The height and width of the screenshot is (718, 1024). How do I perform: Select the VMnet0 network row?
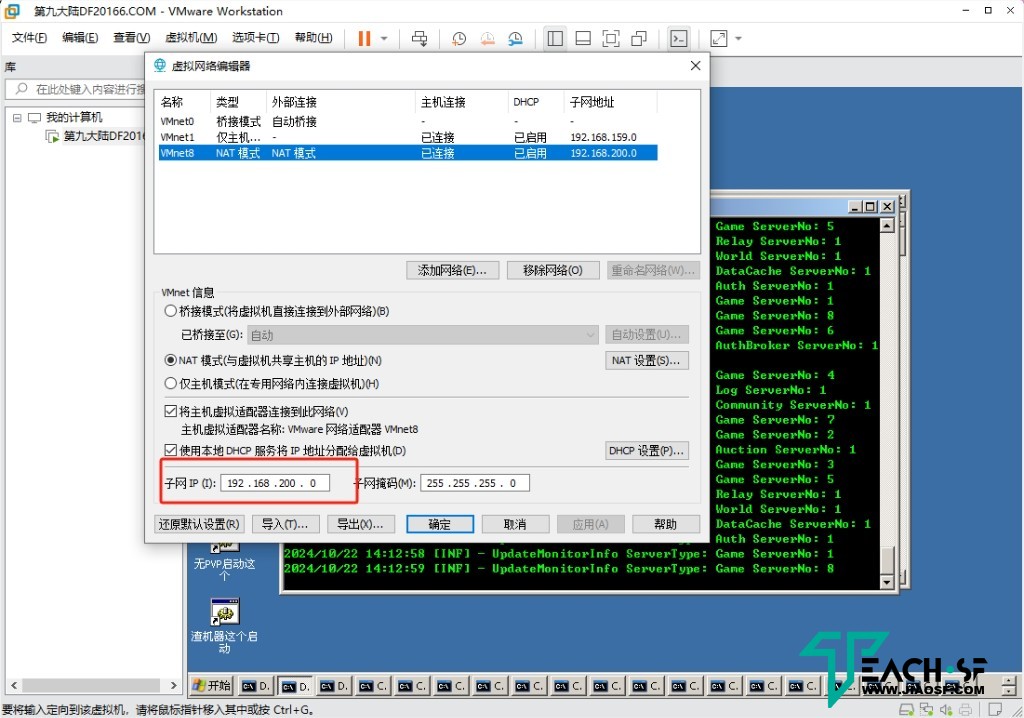click(408, 122)
